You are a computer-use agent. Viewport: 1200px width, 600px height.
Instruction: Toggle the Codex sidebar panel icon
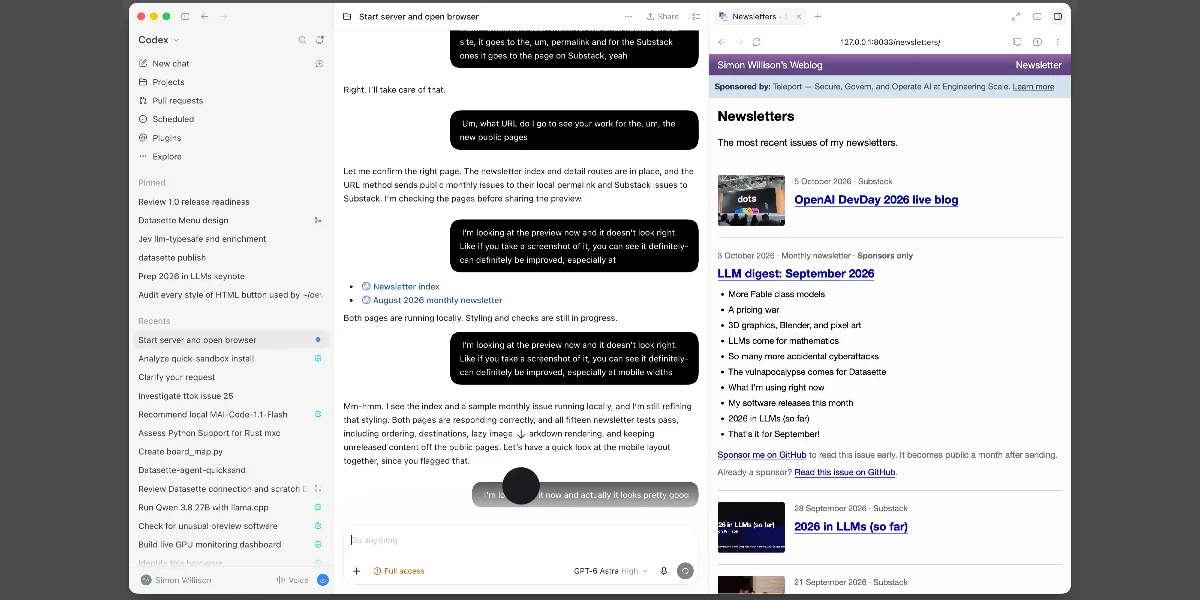click(x=185, y=16)
